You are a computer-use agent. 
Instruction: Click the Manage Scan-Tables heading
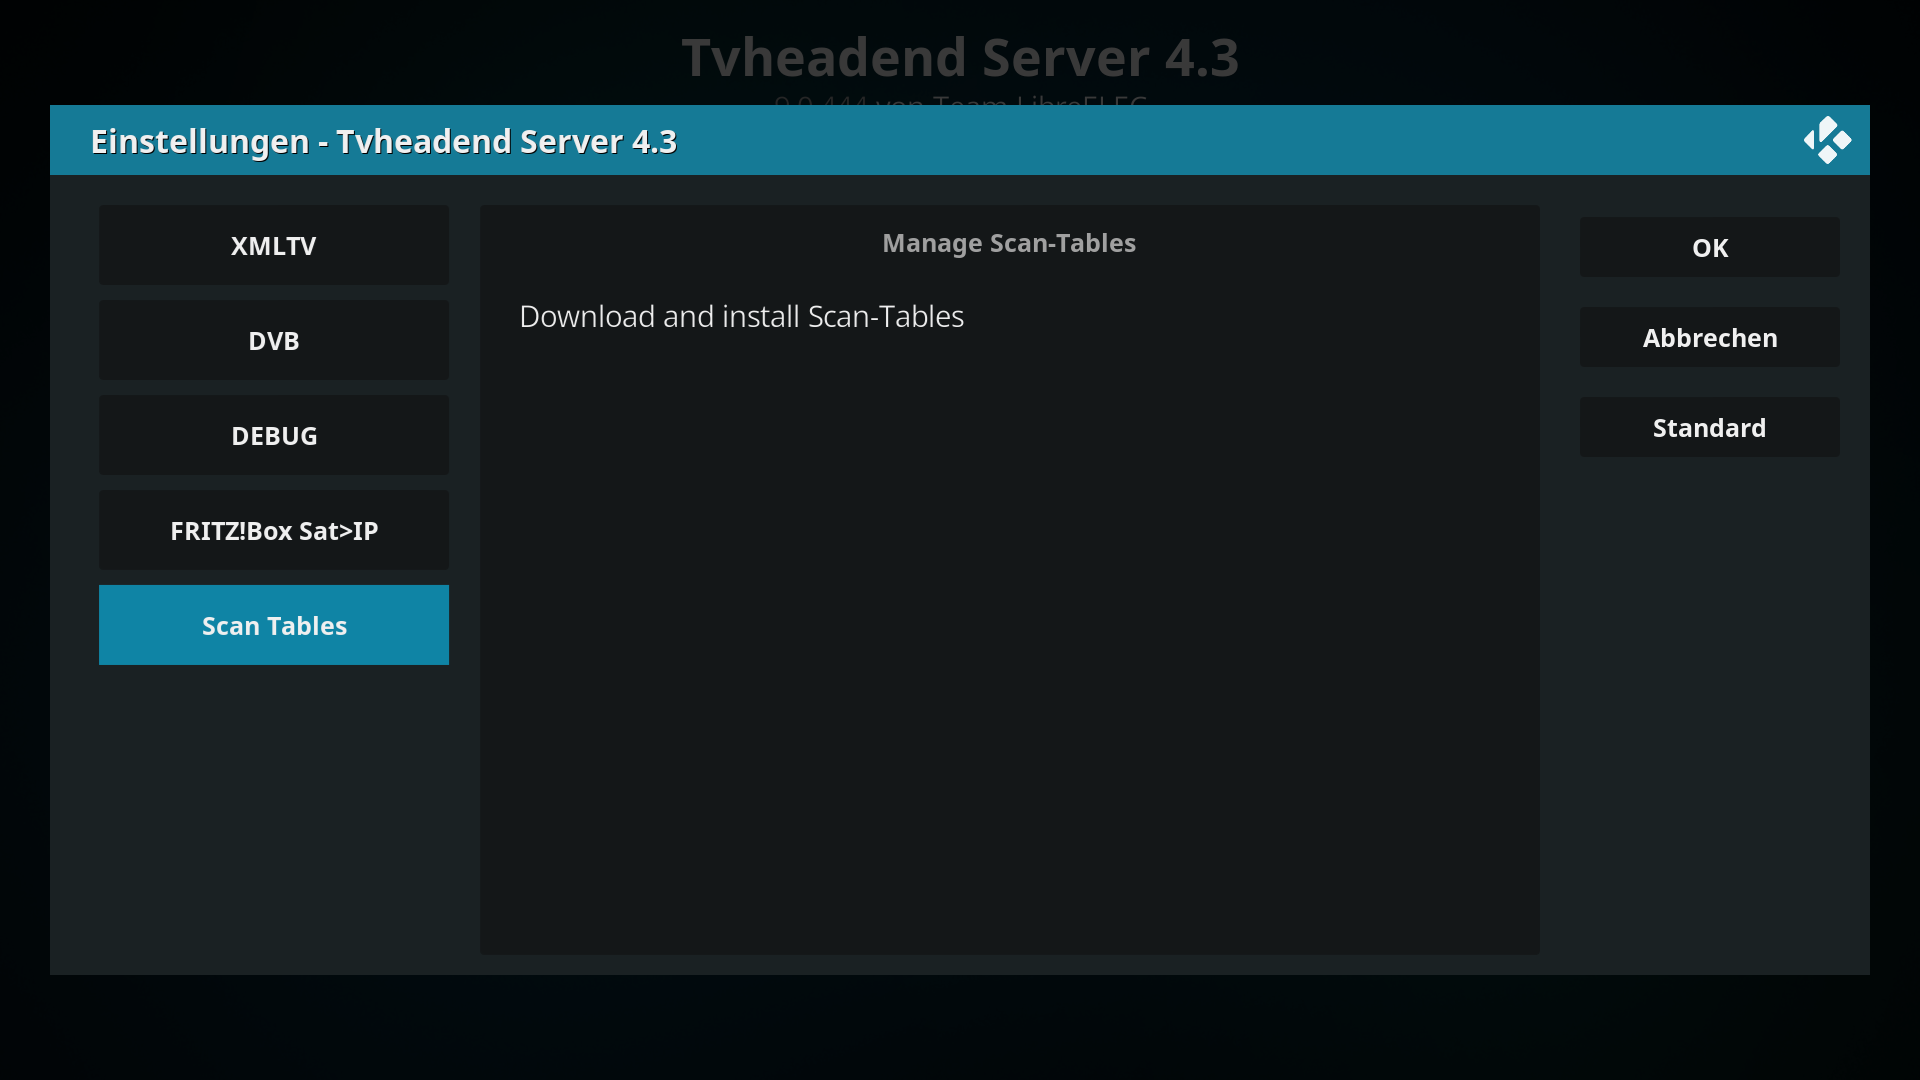pos(1009,243)
